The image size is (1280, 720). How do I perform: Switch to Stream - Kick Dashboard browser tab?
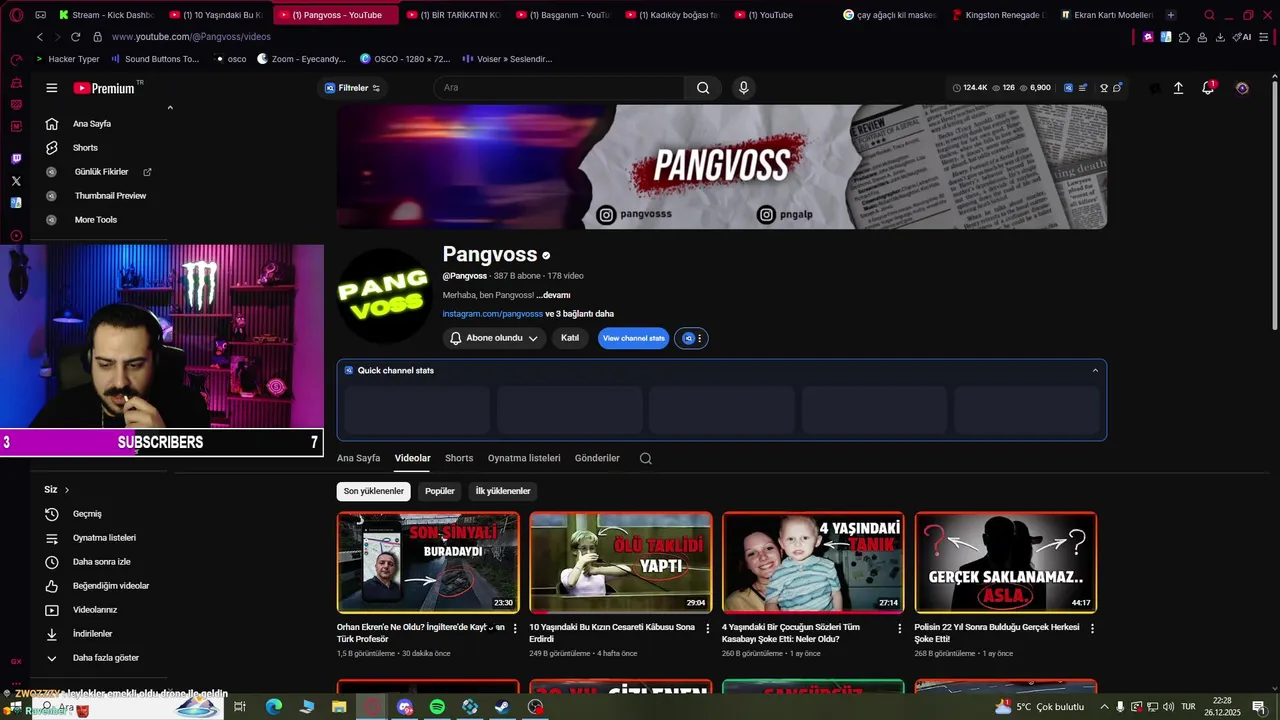click(x=105, y=15)
